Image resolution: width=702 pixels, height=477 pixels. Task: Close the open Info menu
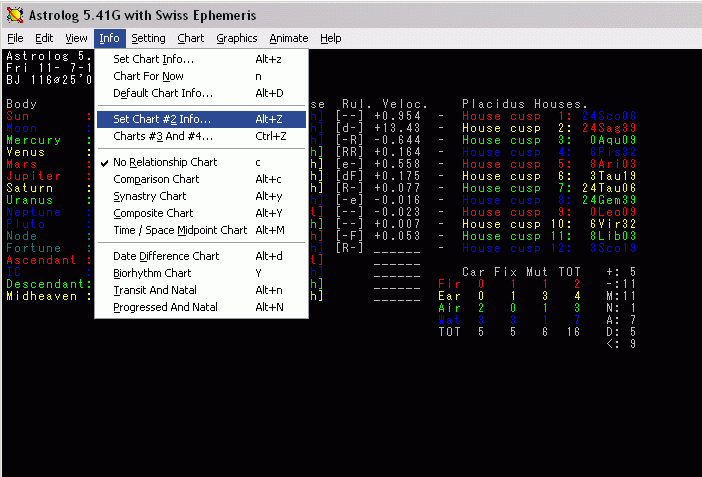[x=109, y=39]
